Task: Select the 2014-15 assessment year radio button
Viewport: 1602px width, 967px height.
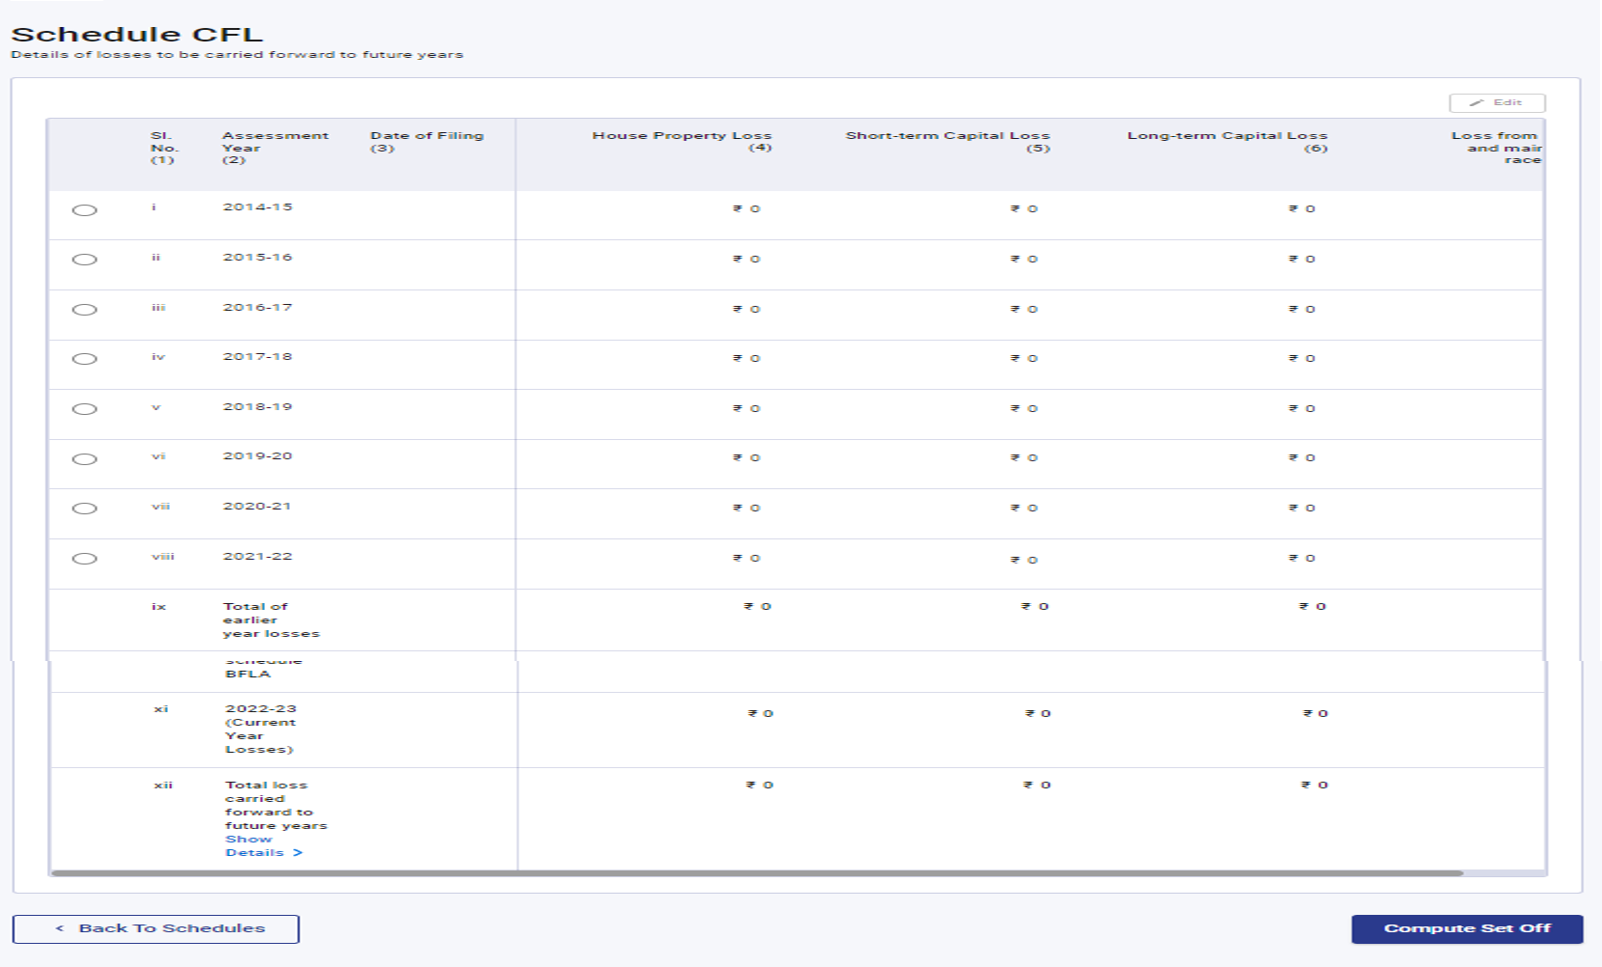Action: coord(85,210)
